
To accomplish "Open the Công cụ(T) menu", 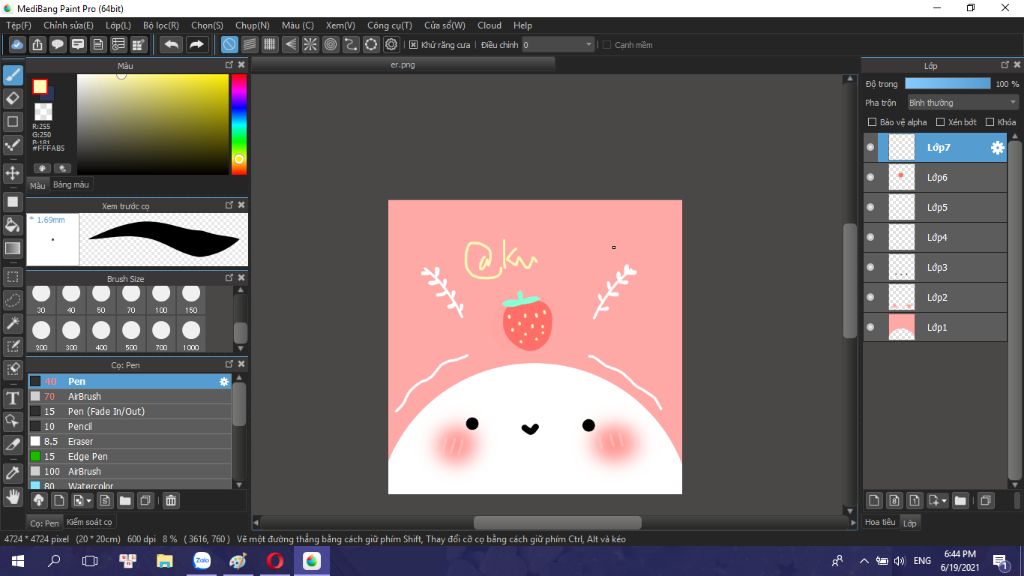I will click(x=390, y=25).
